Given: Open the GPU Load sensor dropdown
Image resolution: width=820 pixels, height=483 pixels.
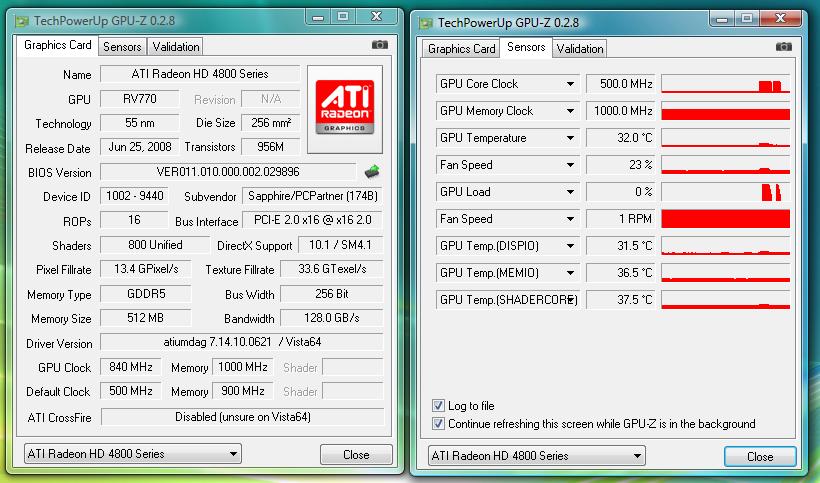Looking at the screenshot, I should pyautogui.click(x=571, y=192).
